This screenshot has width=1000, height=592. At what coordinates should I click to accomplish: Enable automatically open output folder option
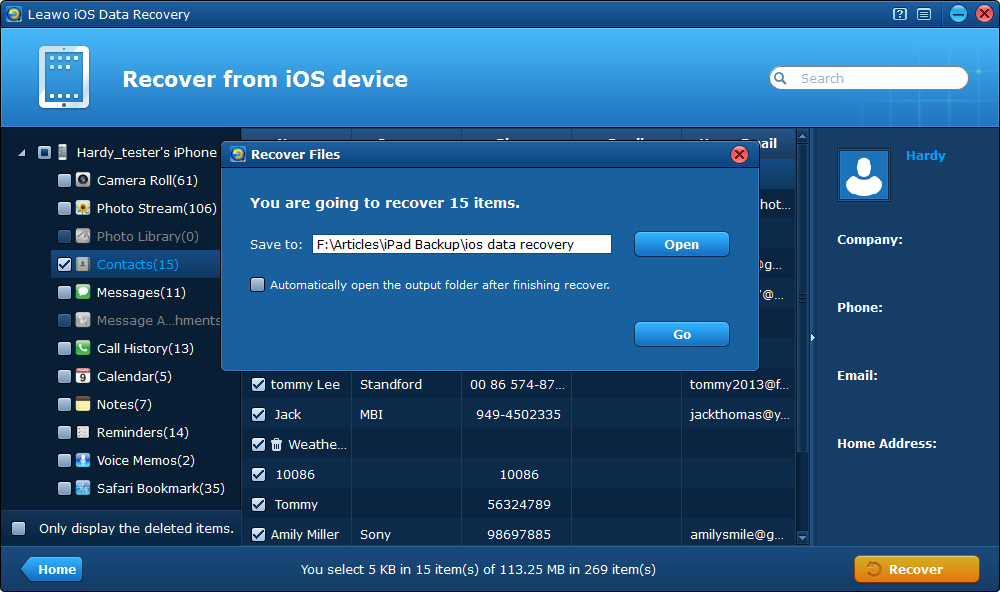pos(258,285)
